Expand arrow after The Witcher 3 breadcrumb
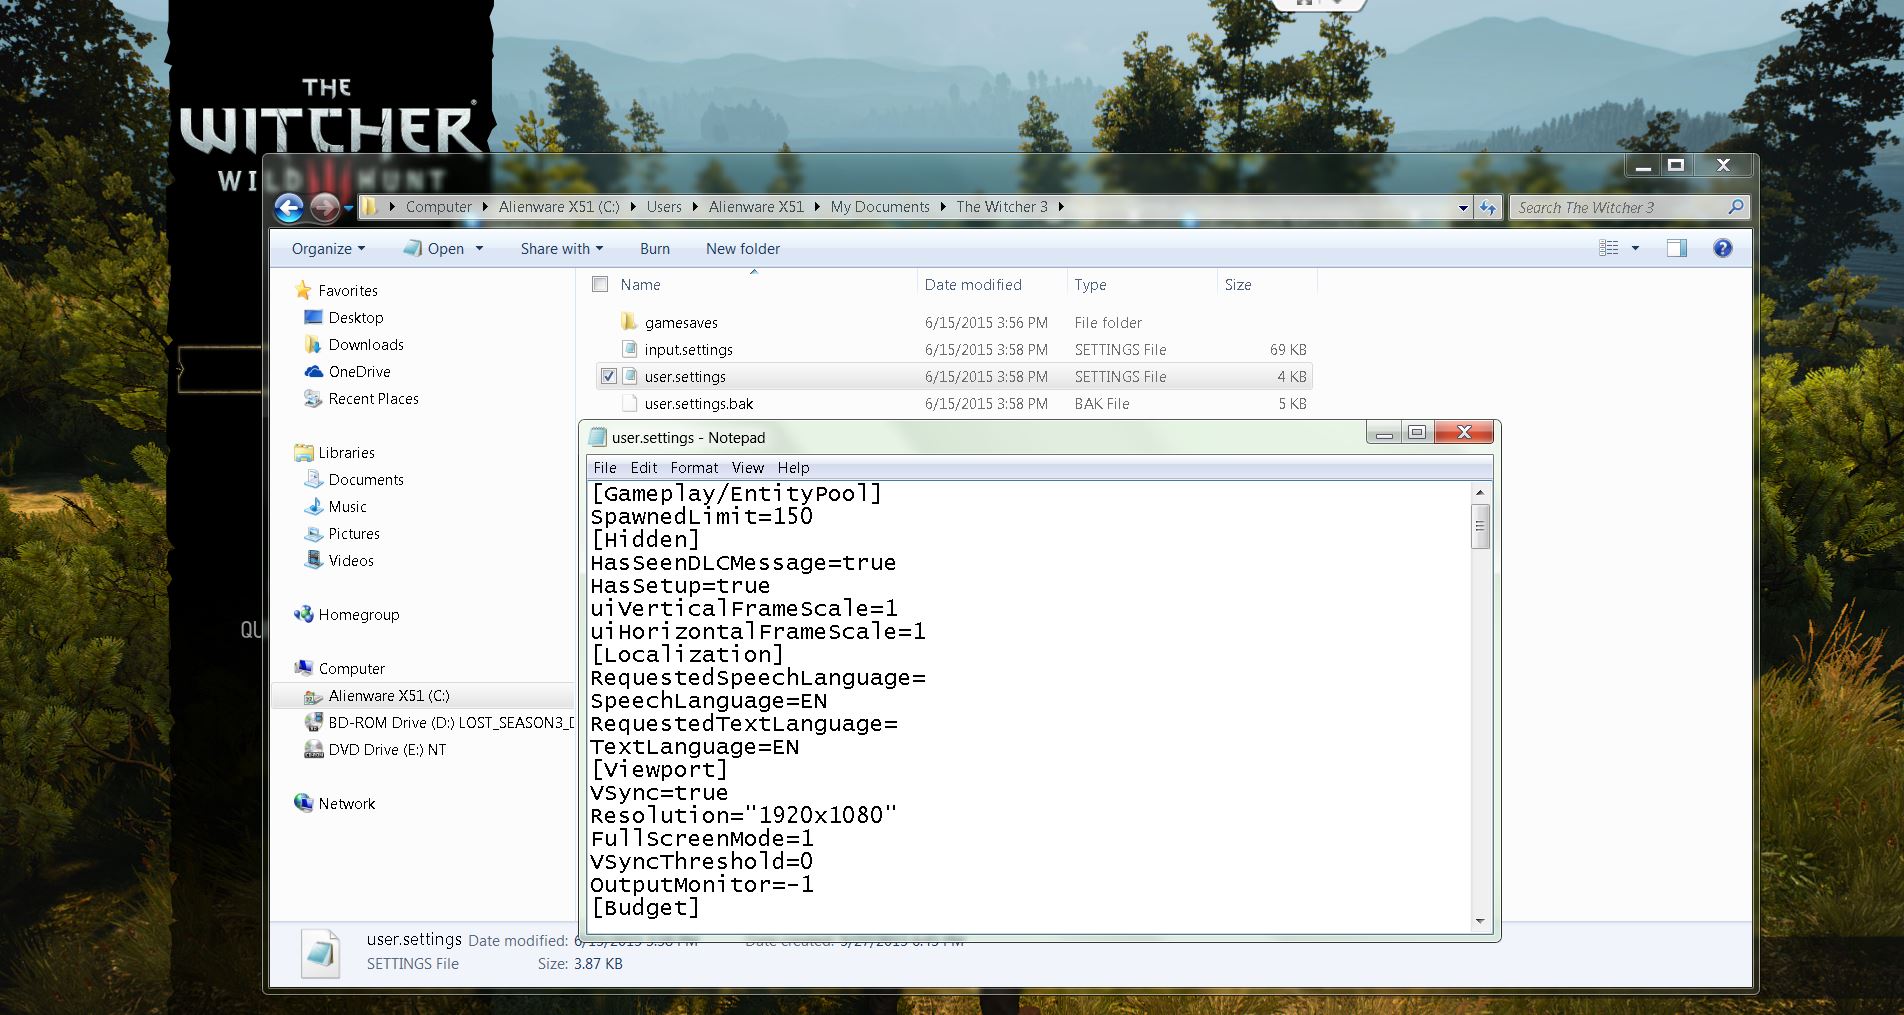Viewport: 1904px width, 1015px height. [x=1061, y=207]
